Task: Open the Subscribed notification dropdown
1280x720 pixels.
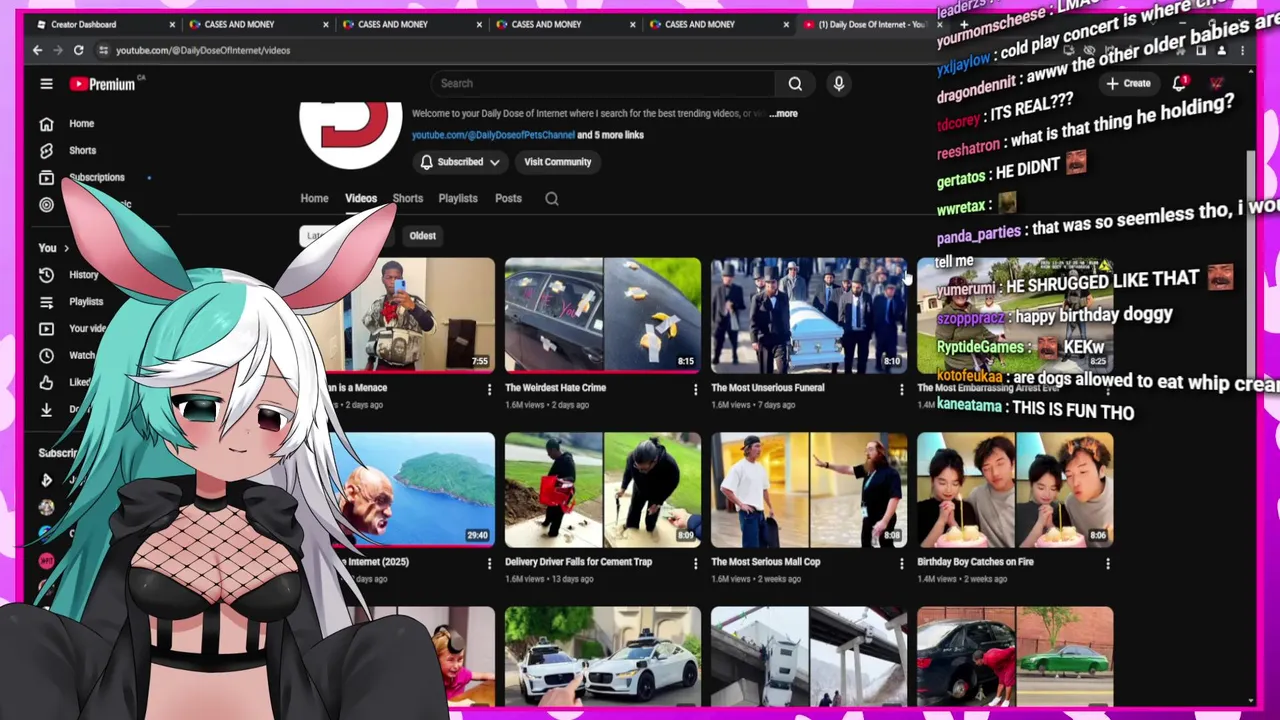Action: pos(460,162)
